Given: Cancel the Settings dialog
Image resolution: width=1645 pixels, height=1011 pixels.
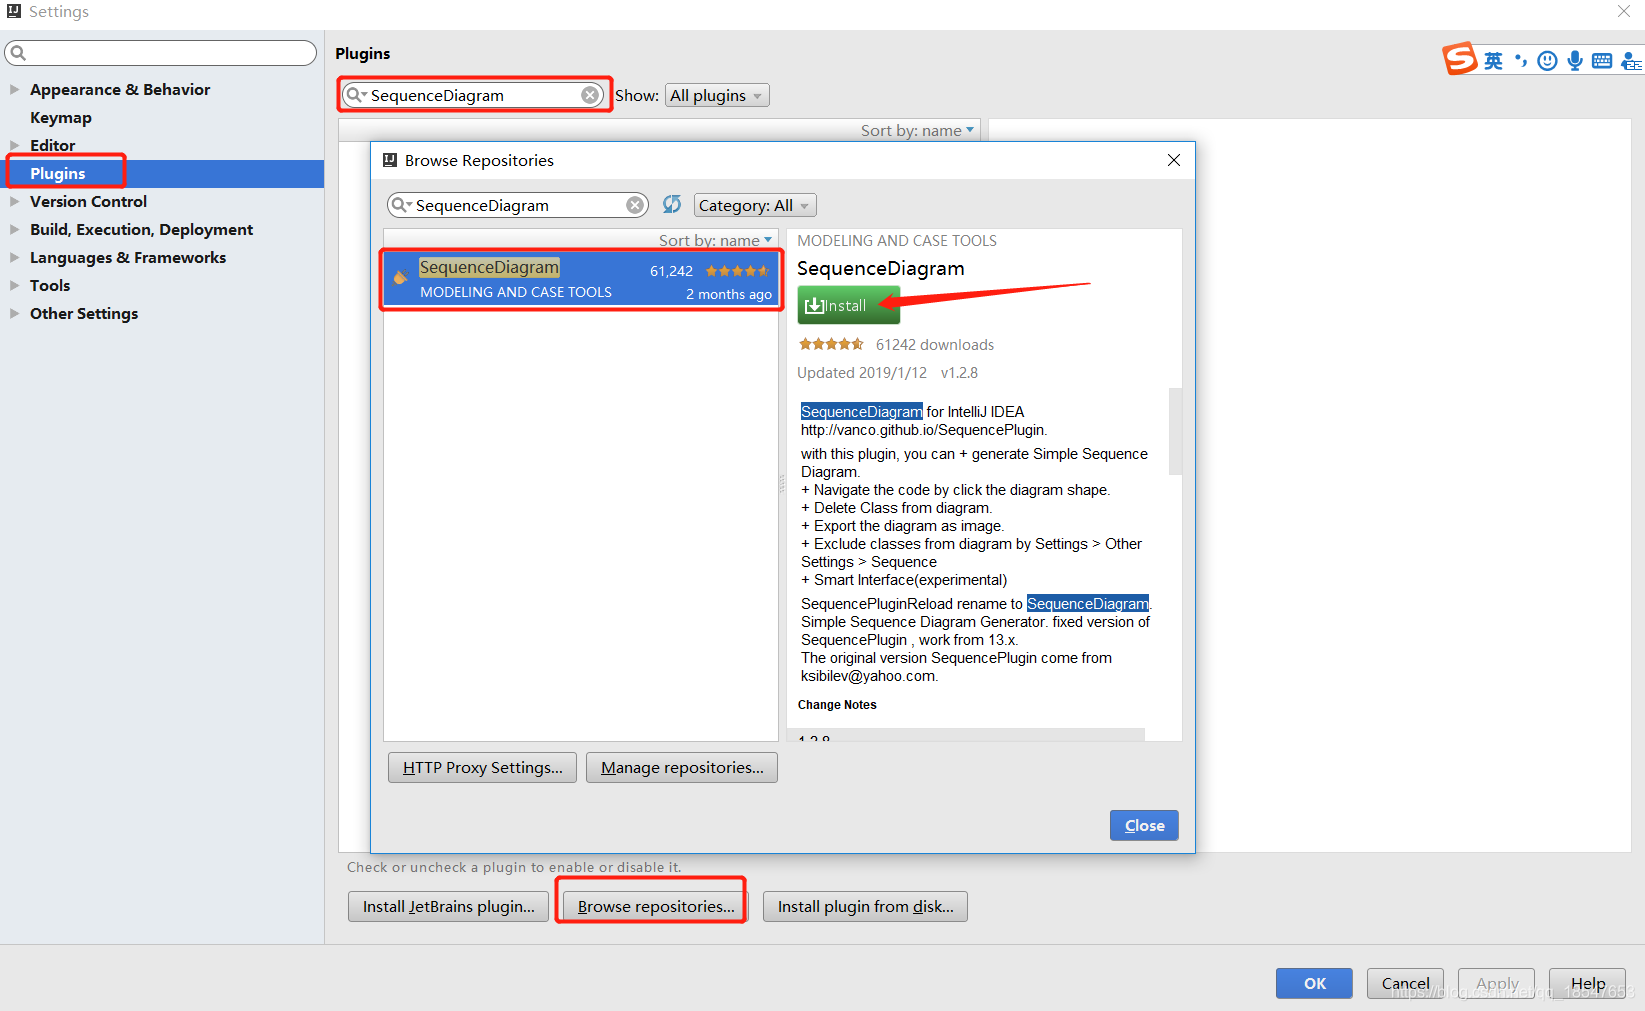Looking at the screenshot, I should [x=1405, y=983].
